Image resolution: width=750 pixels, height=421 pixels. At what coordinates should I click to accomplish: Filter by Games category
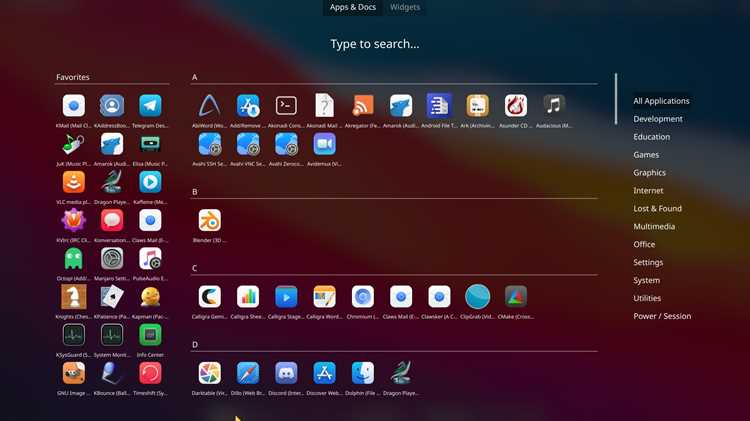click(646, 155)
